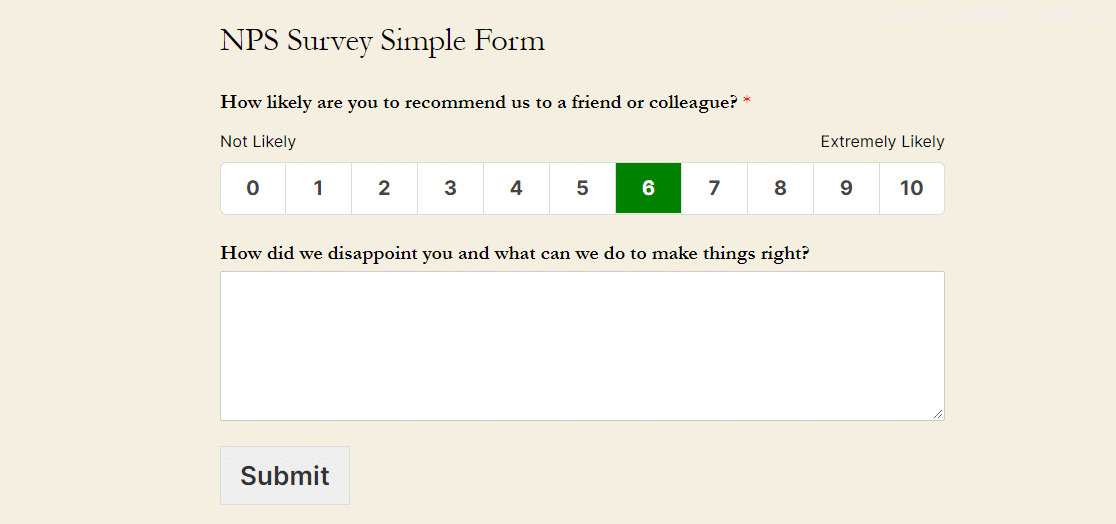
Task: Choose rating 7 on the scale
Action: 714,188
